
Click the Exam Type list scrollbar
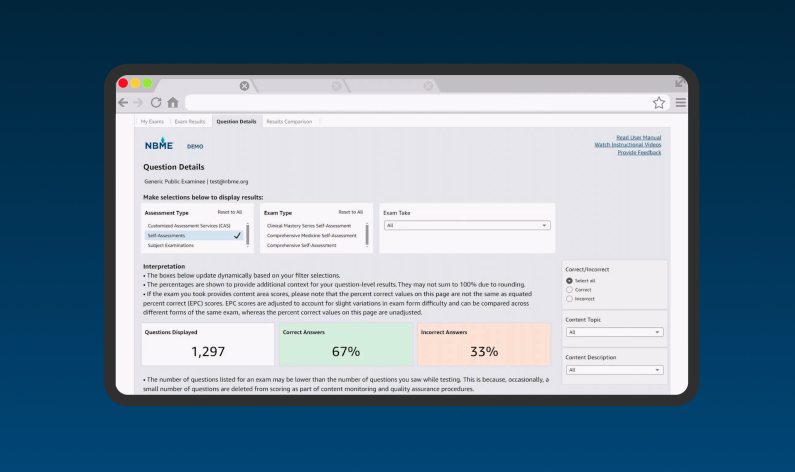[367, 235]
